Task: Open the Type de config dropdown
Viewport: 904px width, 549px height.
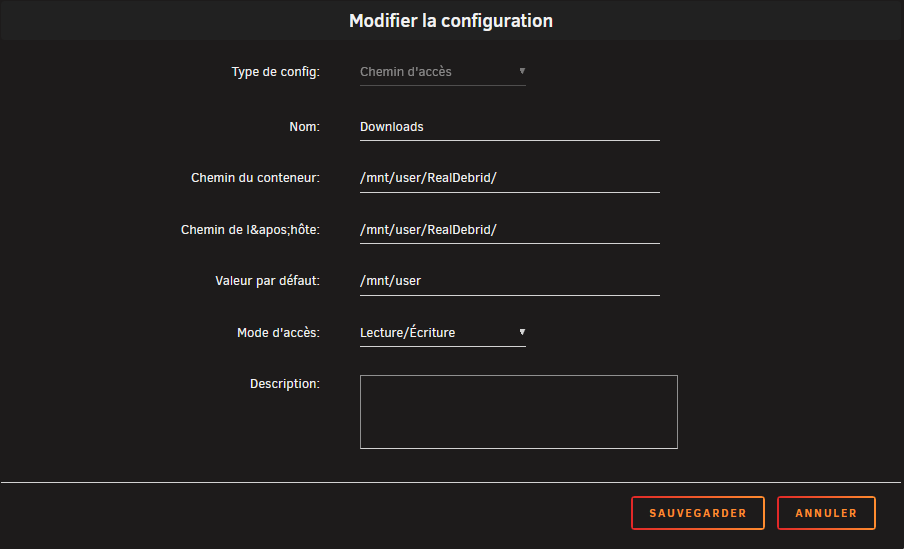Action: [x=443, y=72]
